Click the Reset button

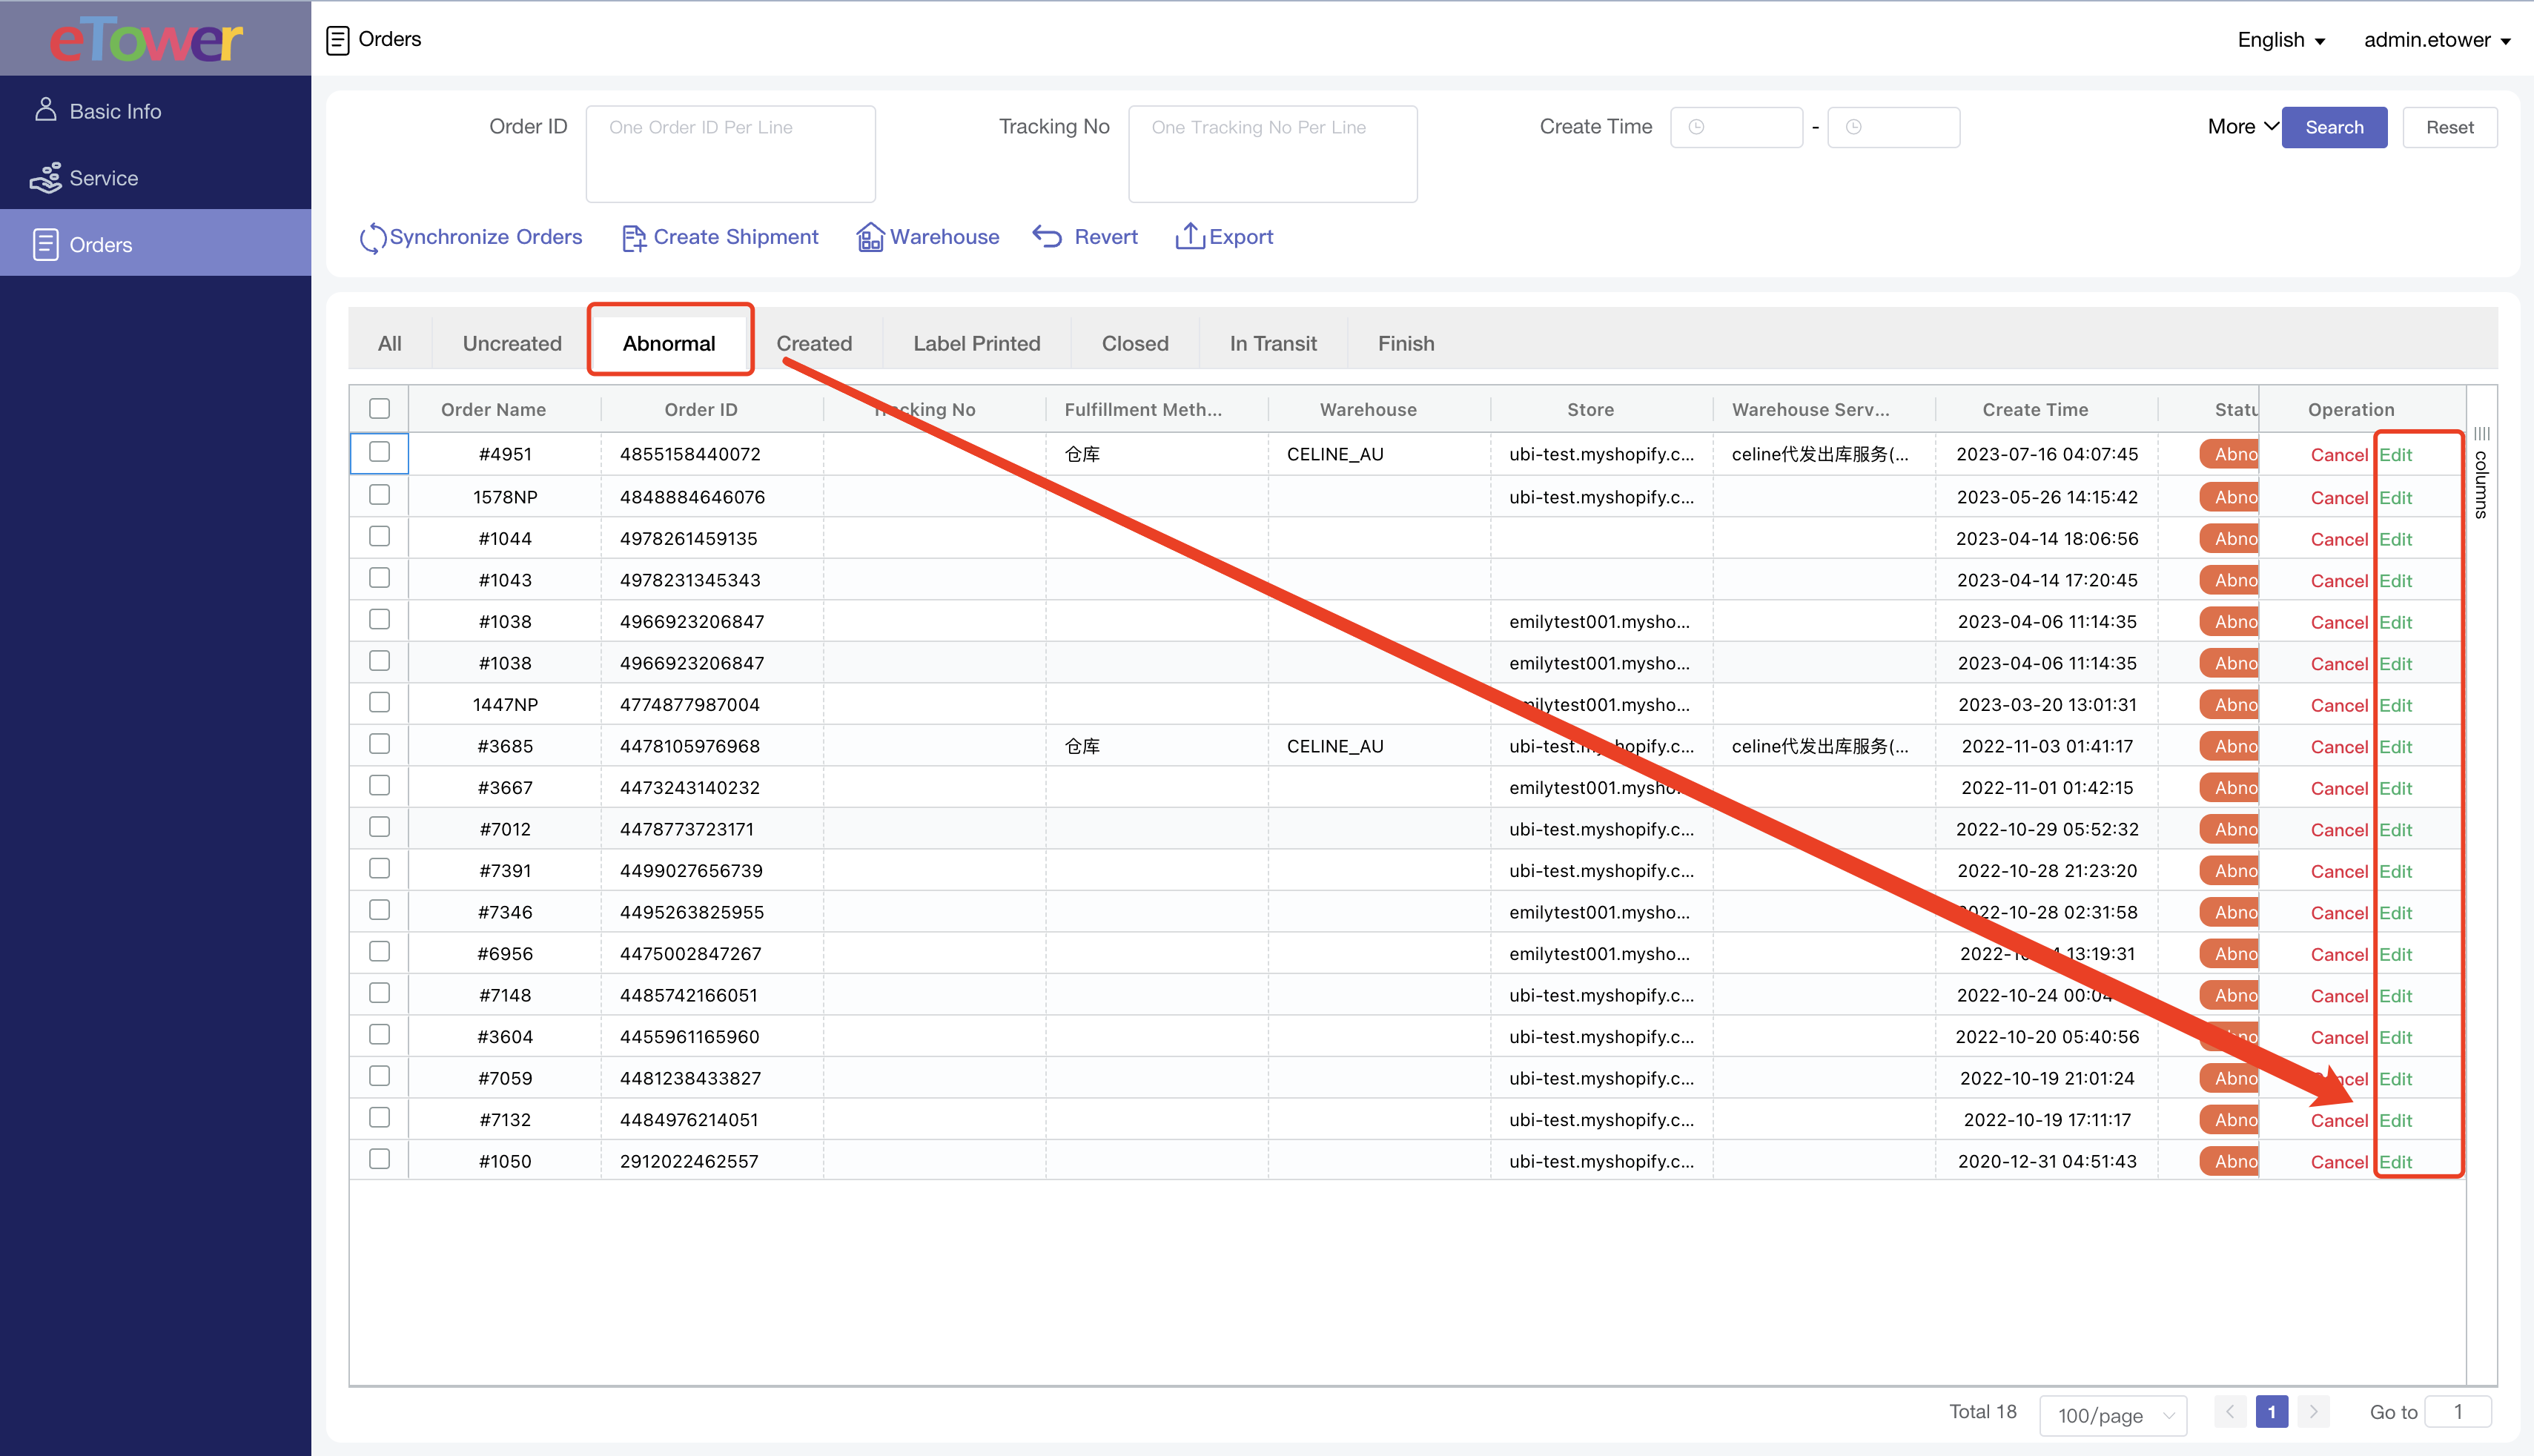(2450, 127)
